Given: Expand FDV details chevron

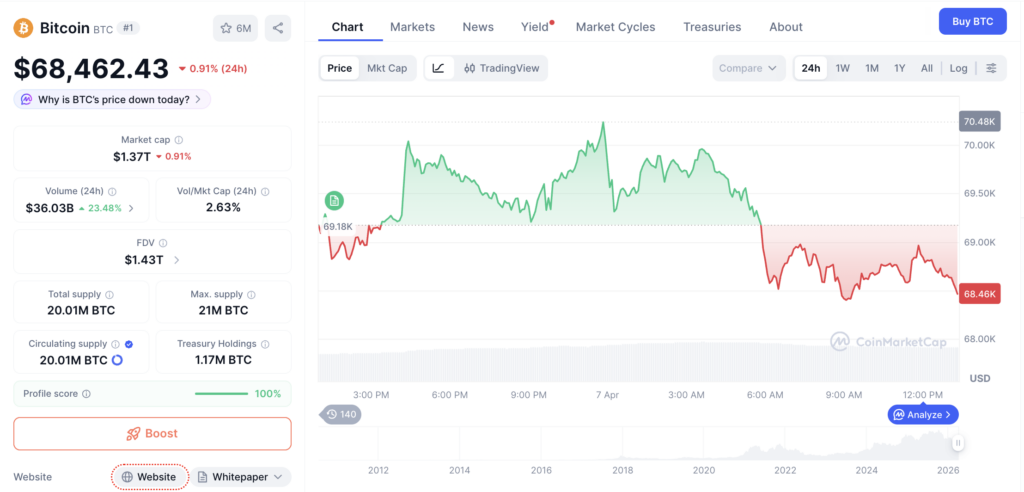Looking at the screenshot, I should [x=176, y=260].
